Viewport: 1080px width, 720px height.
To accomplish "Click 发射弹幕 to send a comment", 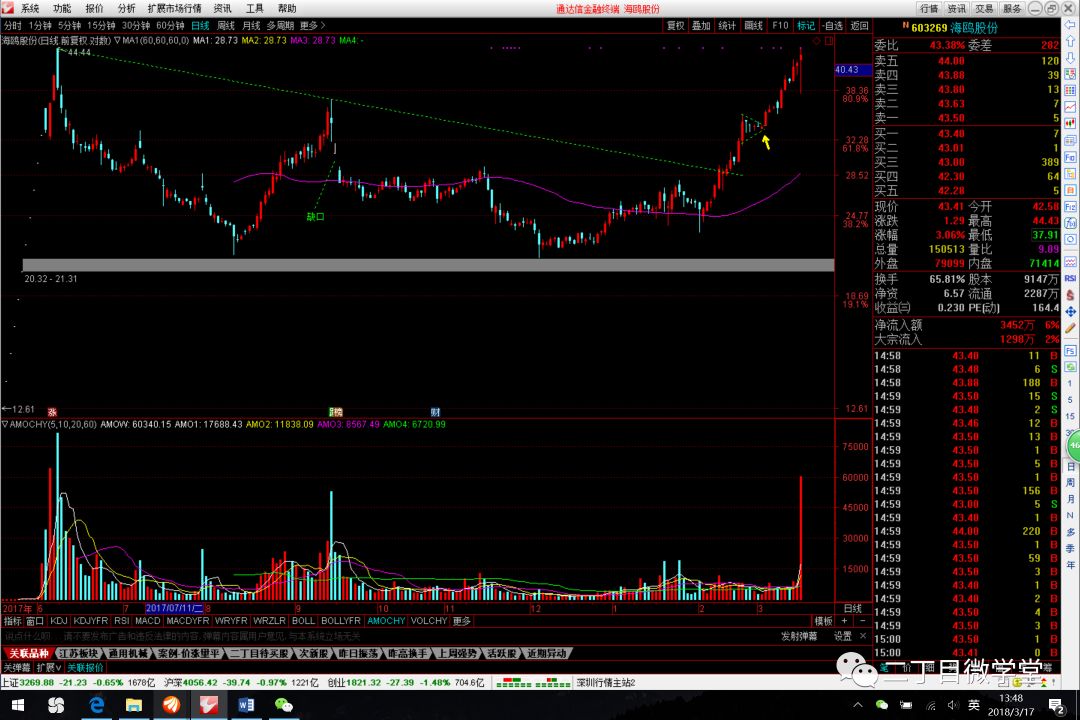I will coord(798,636).
